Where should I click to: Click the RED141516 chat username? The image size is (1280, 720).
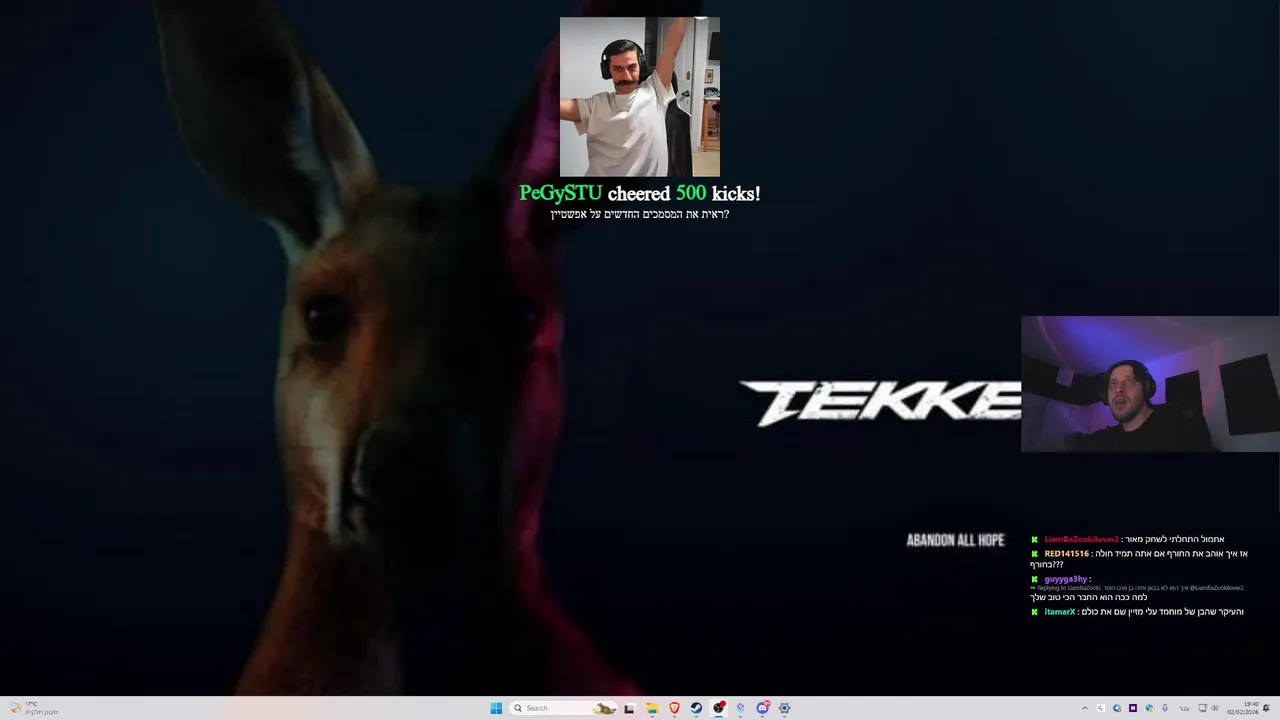click(1066, 554)
